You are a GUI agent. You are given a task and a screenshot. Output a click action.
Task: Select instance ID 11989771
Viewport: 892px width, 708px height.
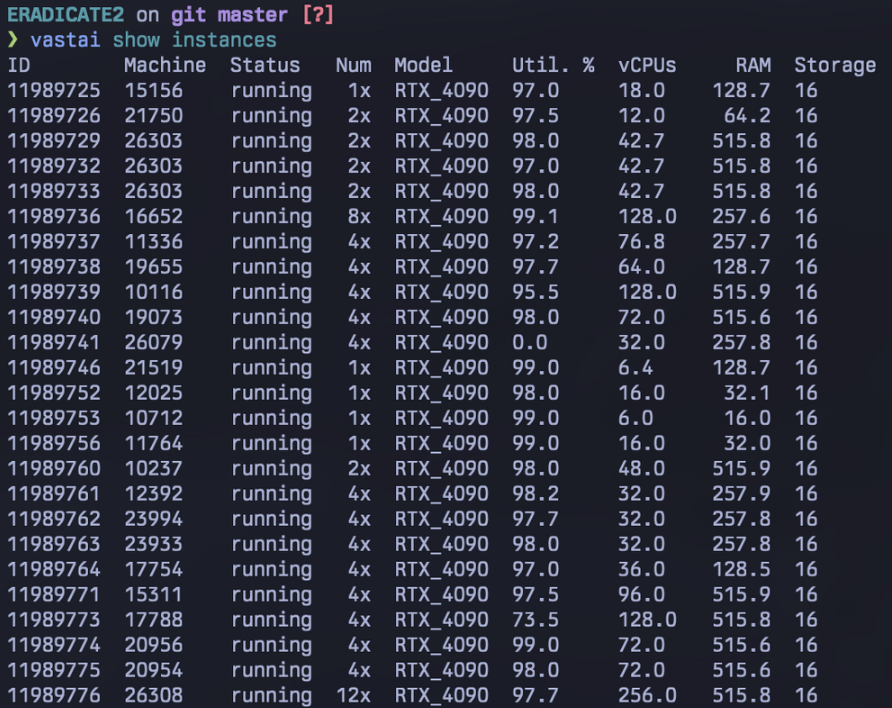point(54,594)
